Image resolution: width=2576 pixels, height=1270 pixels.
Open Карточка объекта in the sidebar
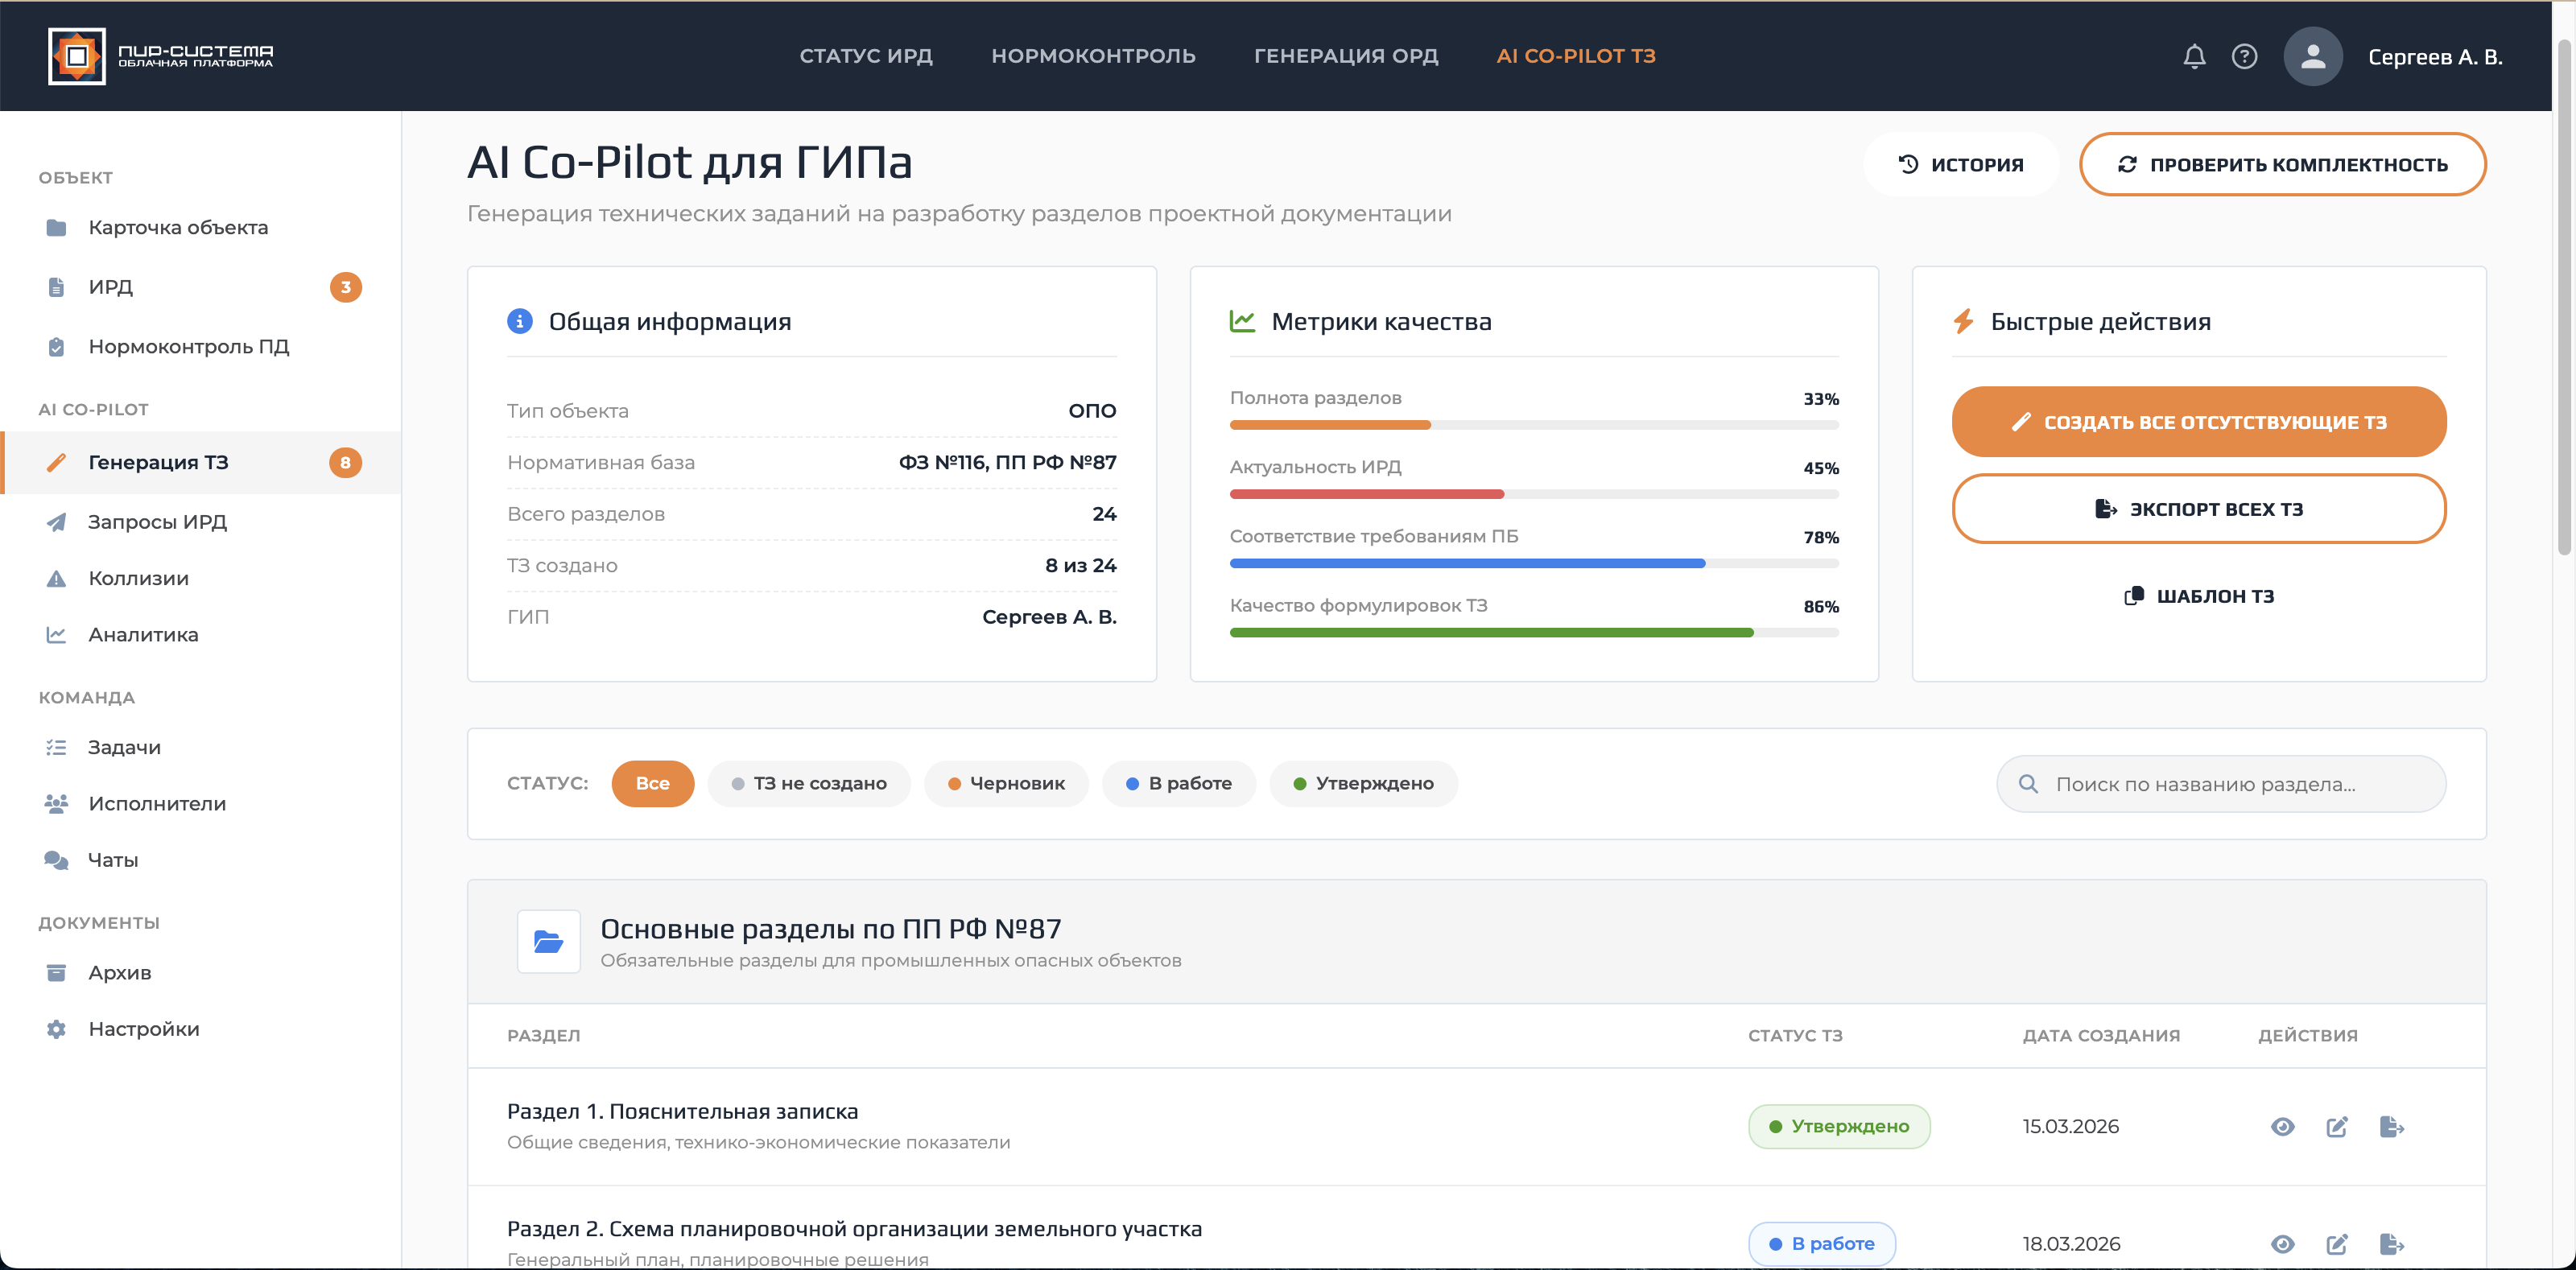201,228
